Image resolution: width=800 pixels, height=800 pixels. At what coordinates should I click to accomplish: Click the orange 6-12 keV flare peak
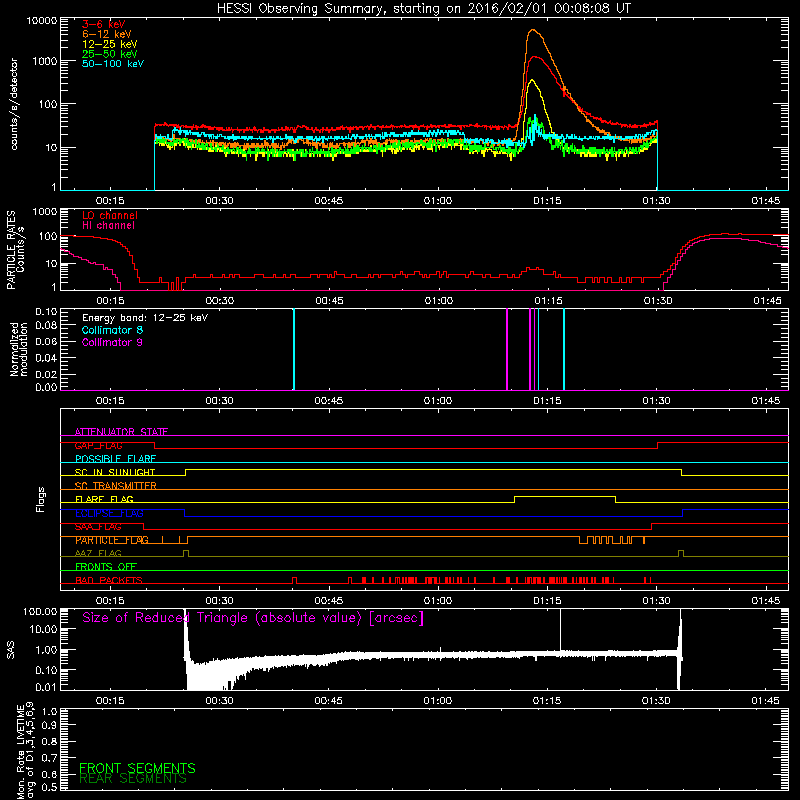tap(533, 30)
